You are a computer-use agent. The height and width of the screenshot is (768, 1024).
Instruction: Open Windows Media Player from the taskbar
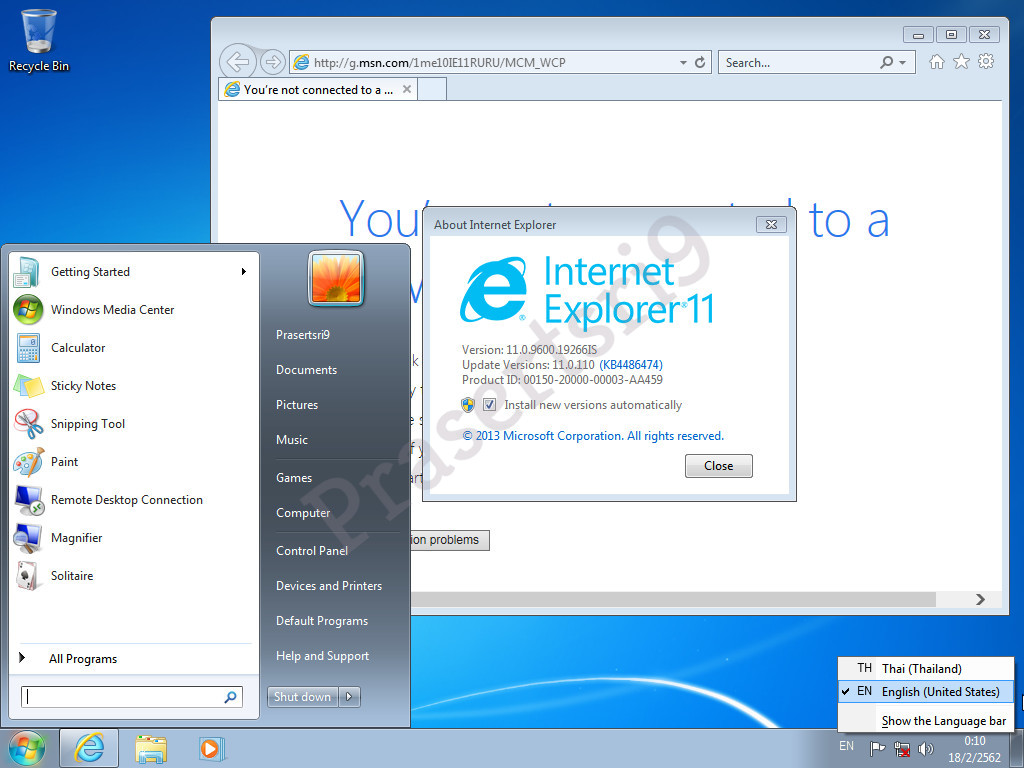pos(212,748)
